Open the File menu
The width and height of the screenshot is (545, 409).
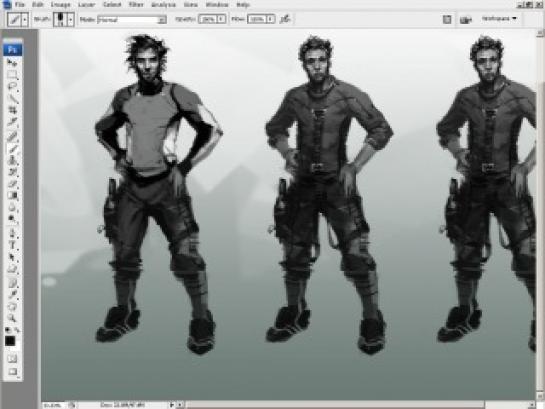20,5
